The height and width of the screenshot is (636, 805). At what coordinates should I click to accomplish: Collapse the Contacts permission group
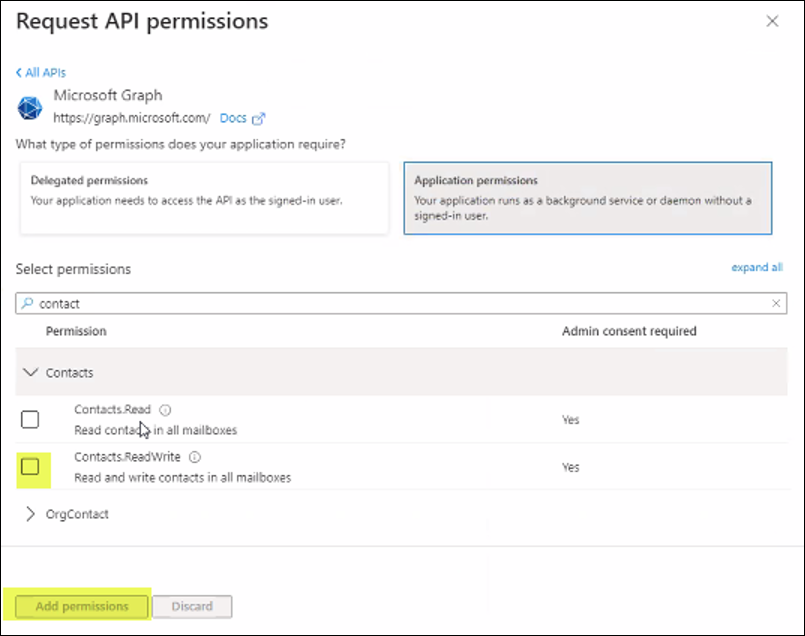pos(32,372)
